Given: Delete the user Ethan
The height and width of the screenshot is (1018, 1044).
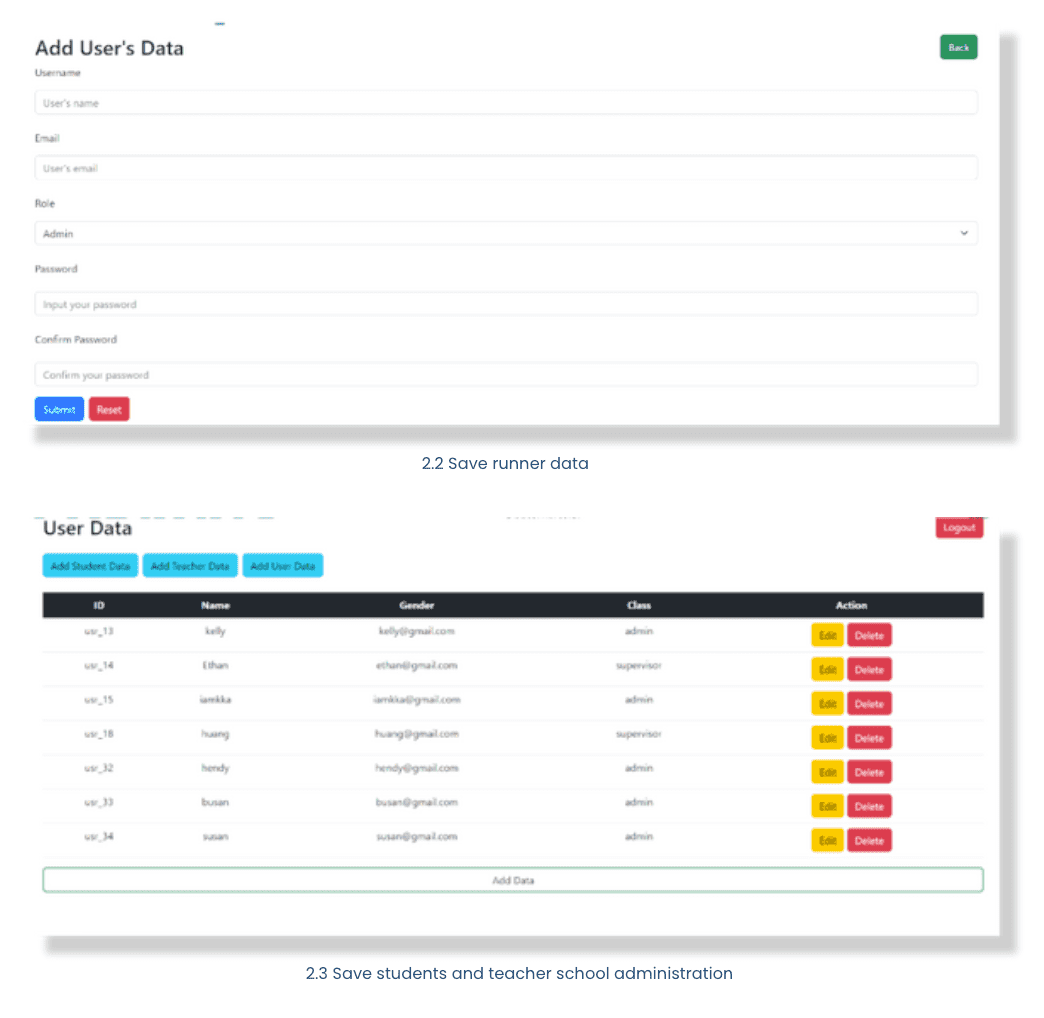Looking at the screenshot, I should click(x=868, y=668).
